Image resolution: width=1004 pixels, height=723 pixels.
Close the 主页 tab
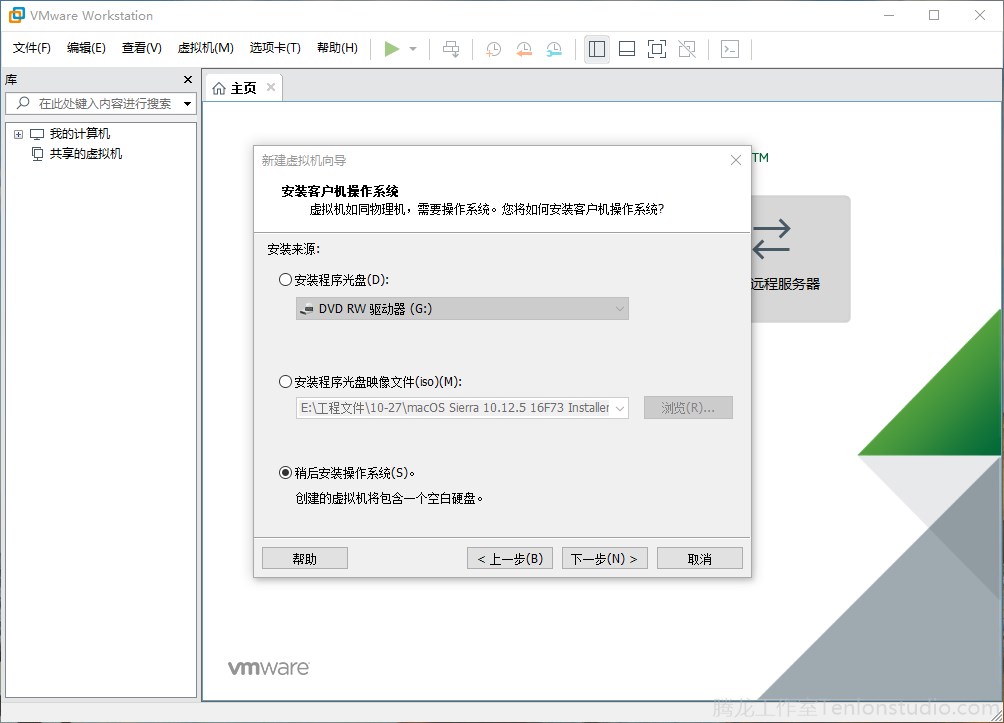(271, 87)
